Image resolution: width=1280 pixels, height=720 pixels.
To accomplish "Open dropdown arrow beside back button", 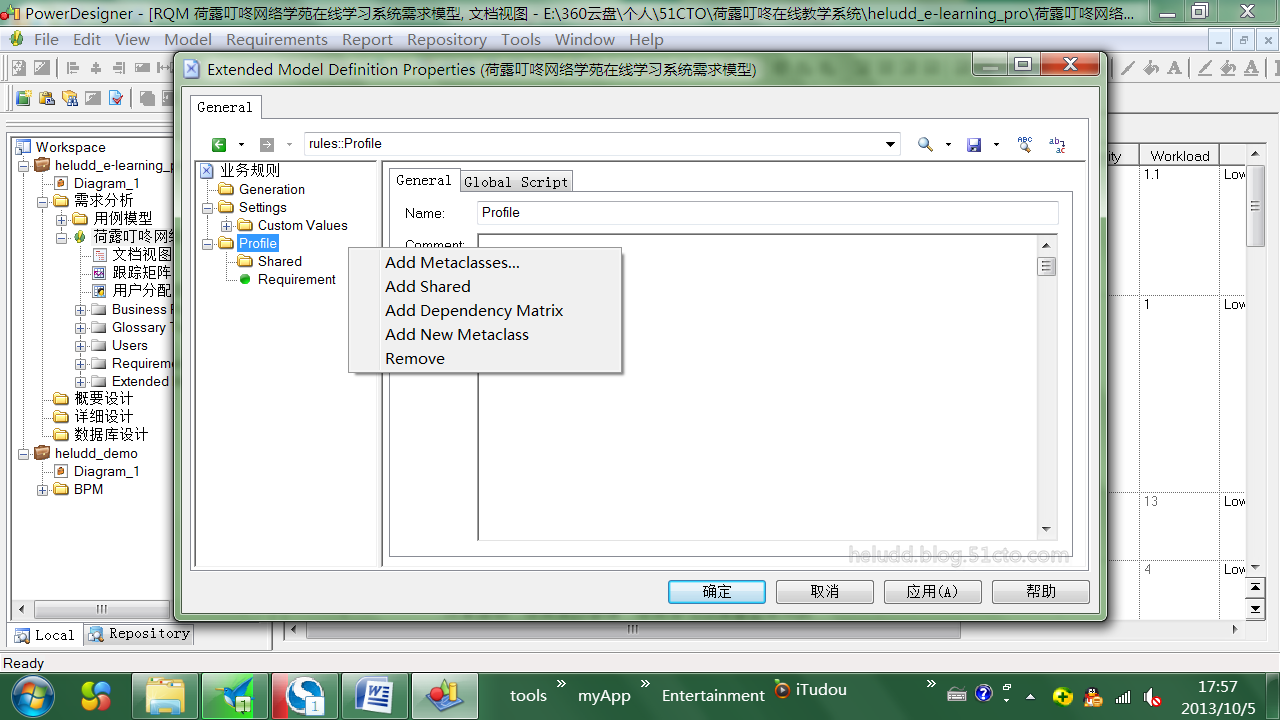I will click(x=241, y=145).
